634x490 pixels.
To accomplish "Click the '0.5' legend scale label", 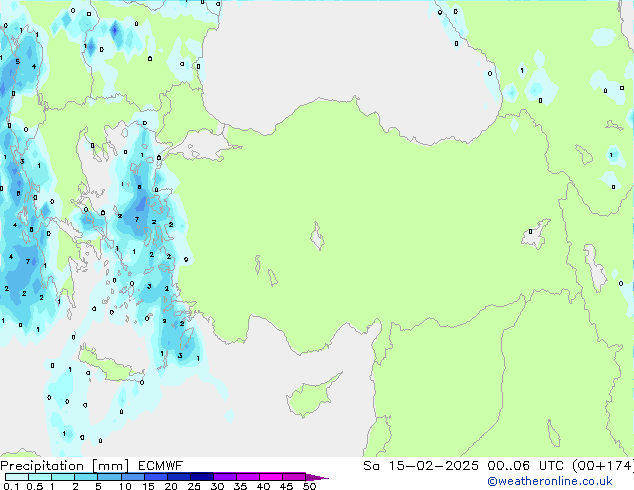I will pos(35,486).
